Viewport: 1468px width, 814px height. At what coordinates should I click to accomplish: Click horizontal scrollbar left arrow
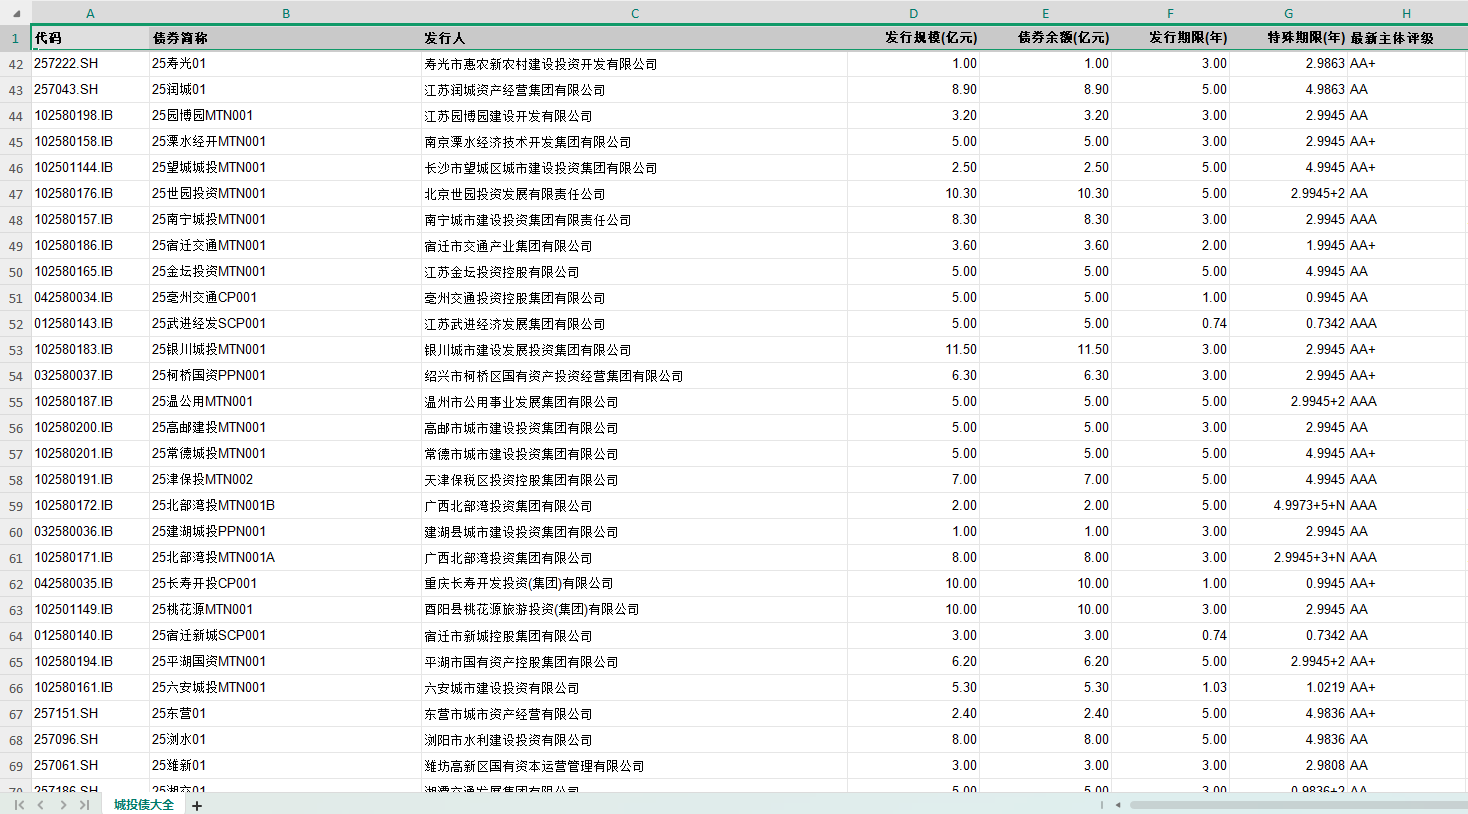coord(1118,805)
